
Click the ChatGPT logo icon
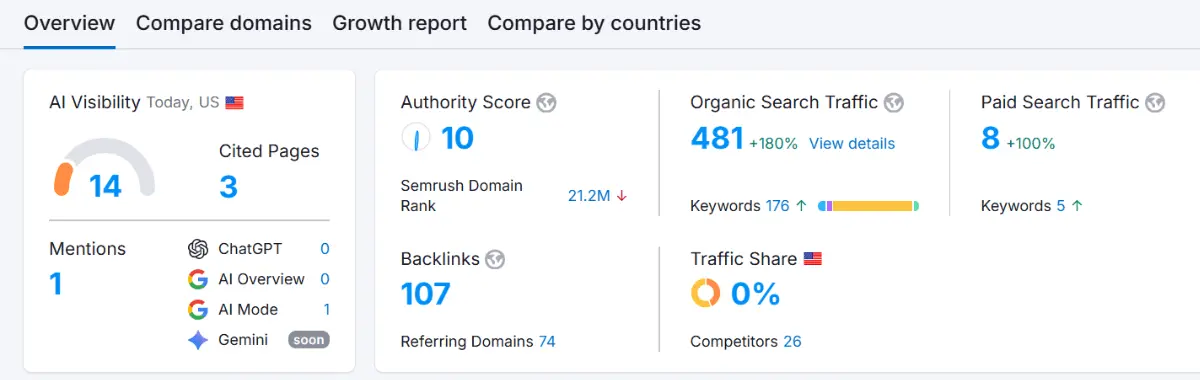tap(198, 249)
